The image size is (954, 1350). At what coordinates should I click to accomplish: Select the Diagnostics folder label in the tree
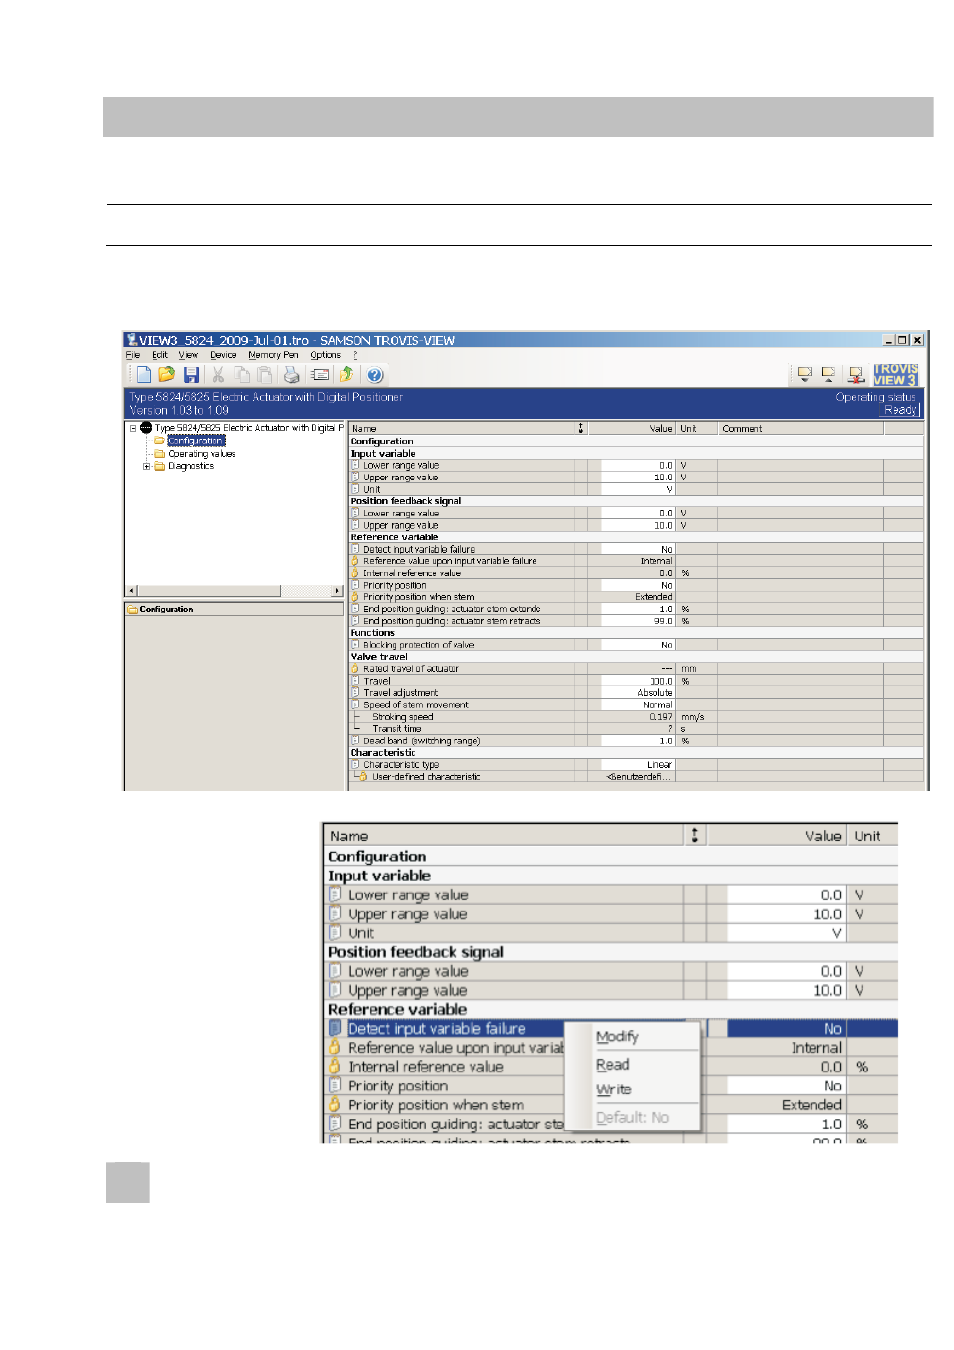click(x=191, y=466)
